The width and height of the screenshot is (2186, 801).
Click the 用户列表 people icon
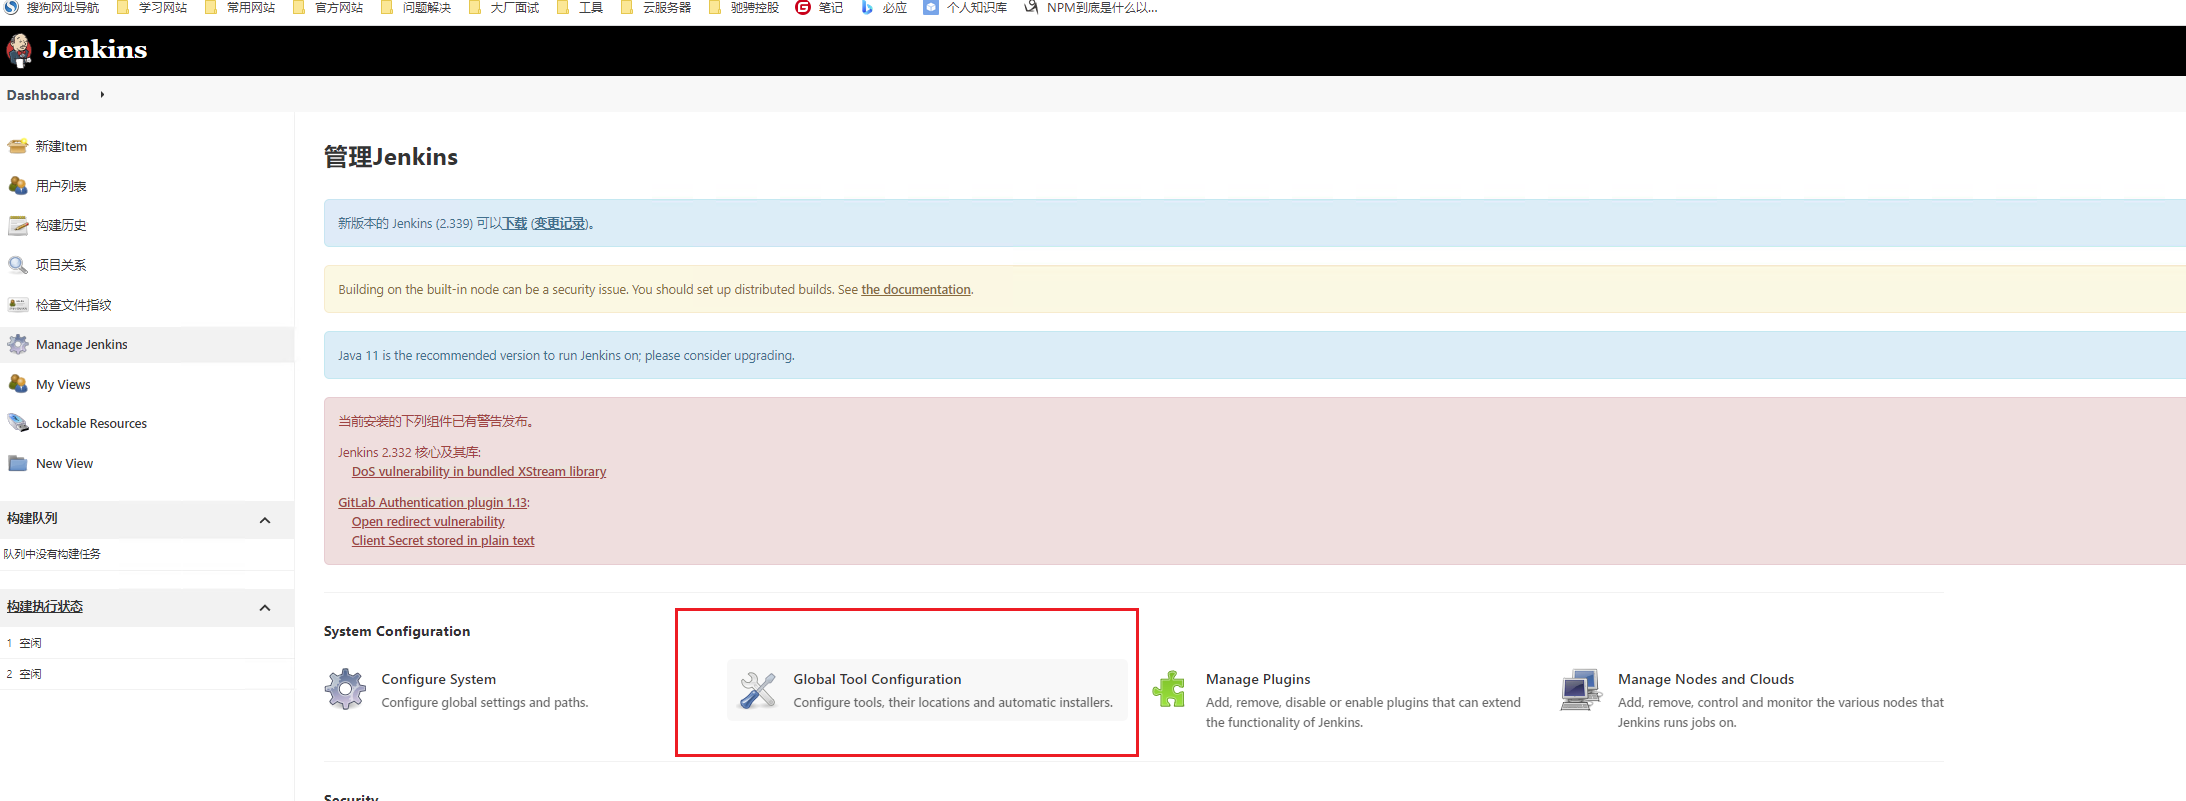pyautogui.click(x=18, y=186)
